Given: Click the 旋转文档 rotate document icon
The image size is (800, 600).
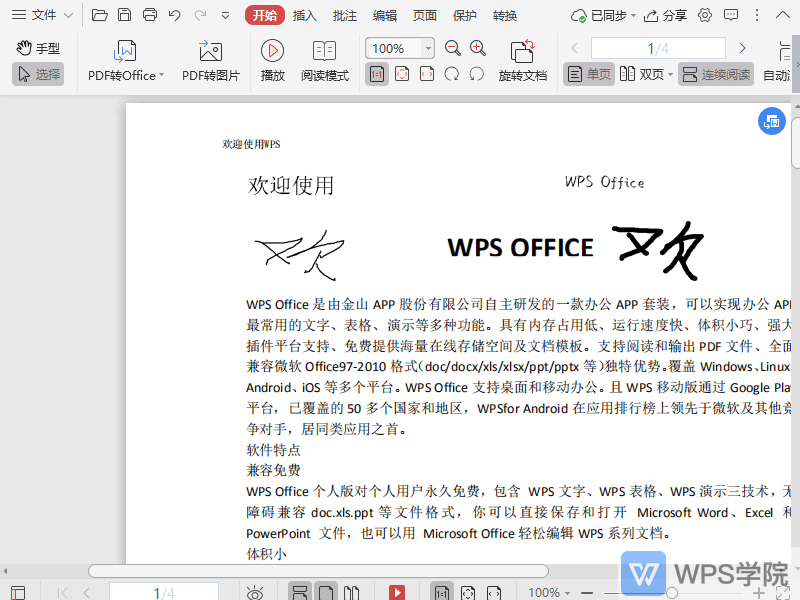Looking at the screenshot, I should pyautogui.click(x=522, y=52).
